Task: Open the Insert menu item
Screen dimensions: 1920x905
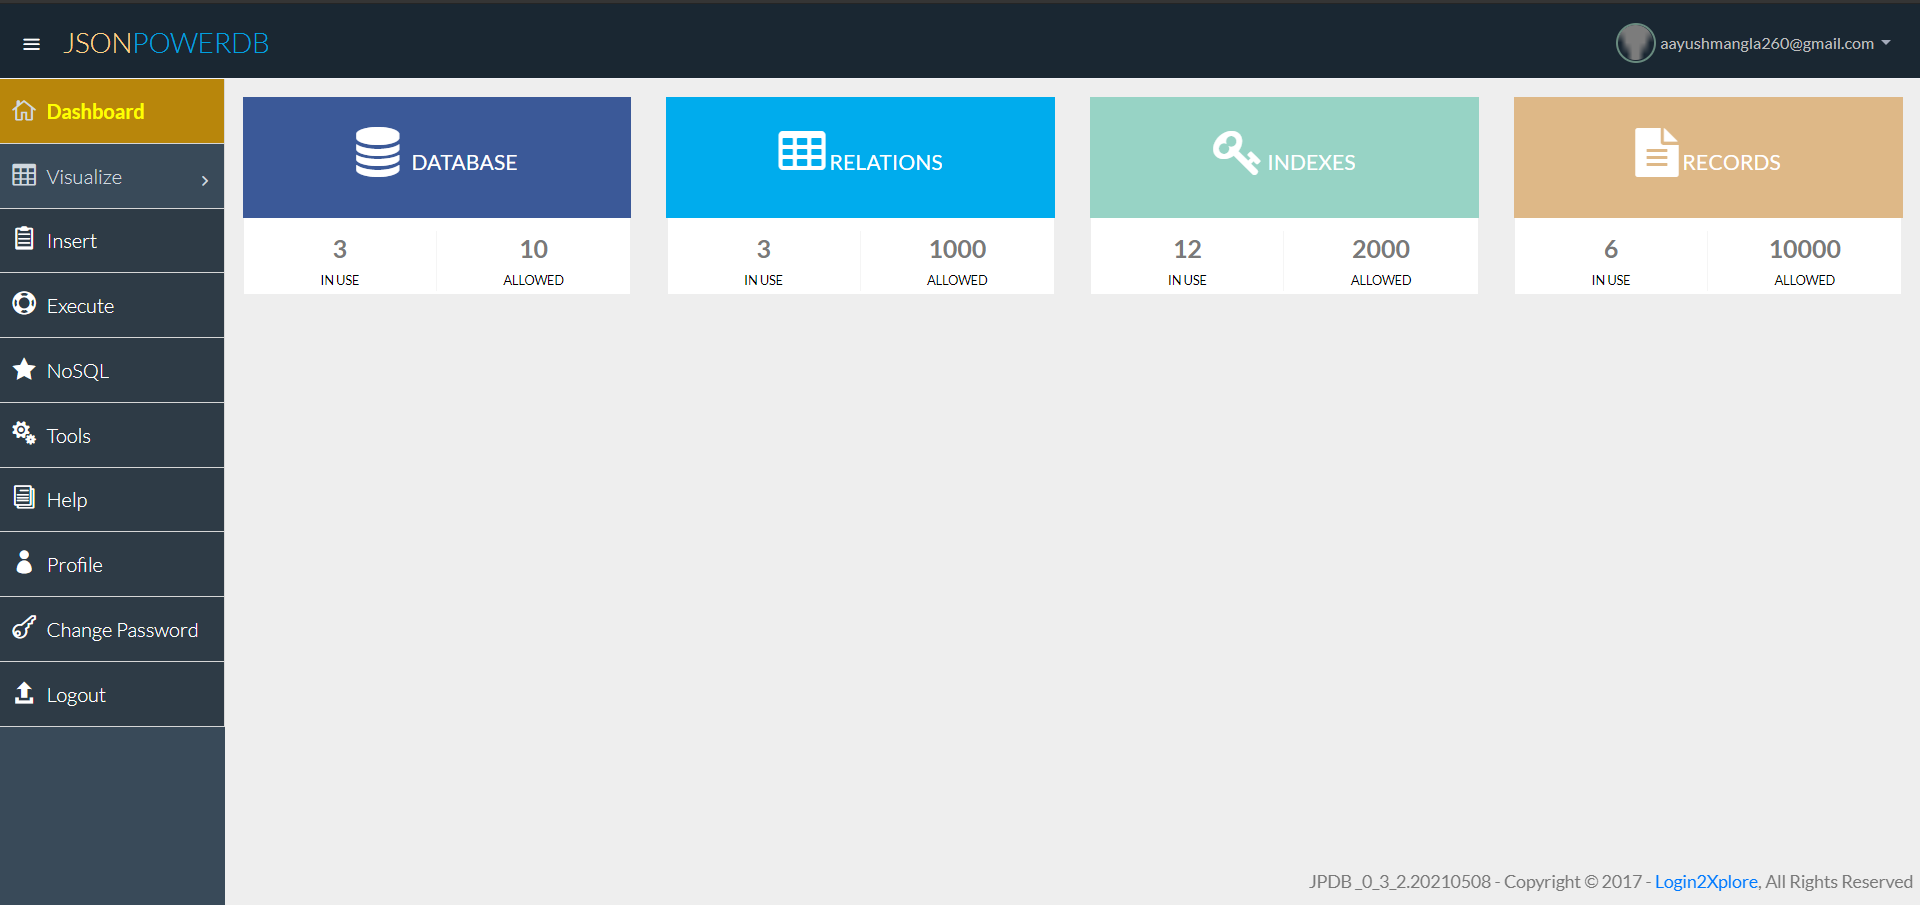Action: (71, 240)
